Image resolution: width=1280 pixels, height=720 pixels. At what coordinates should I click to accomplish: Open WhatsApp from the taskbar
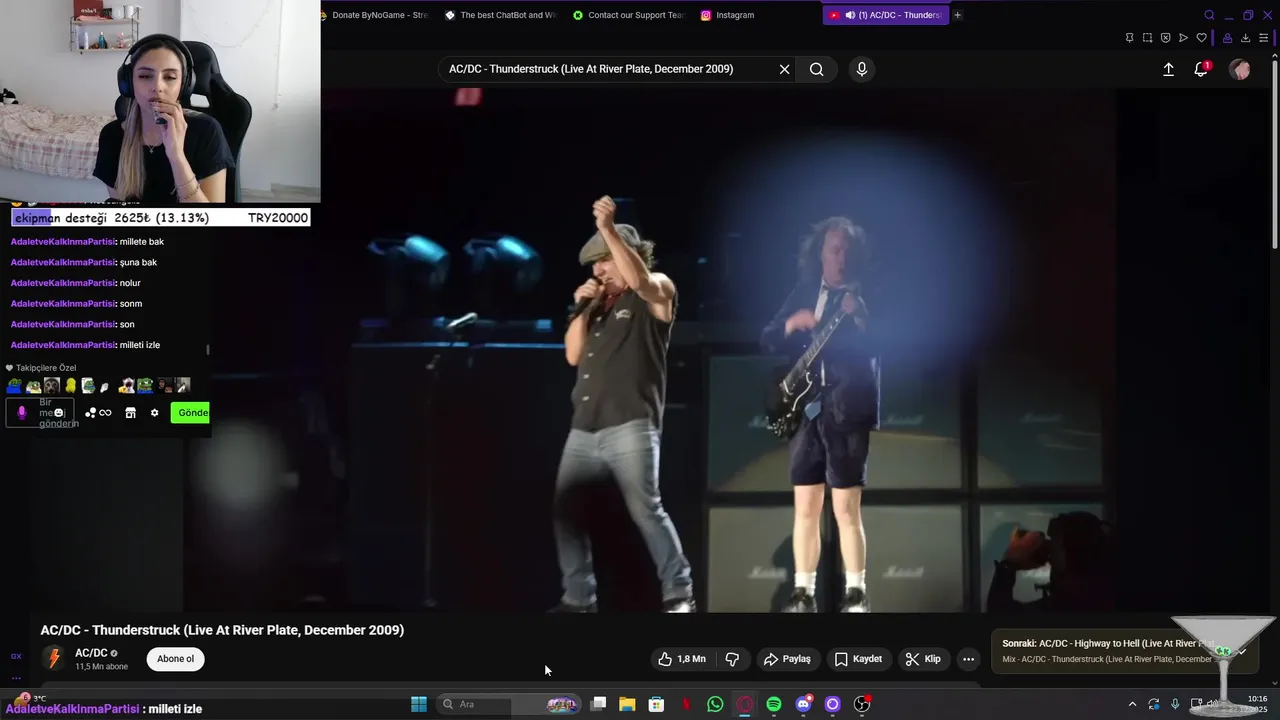click(715, 704)
